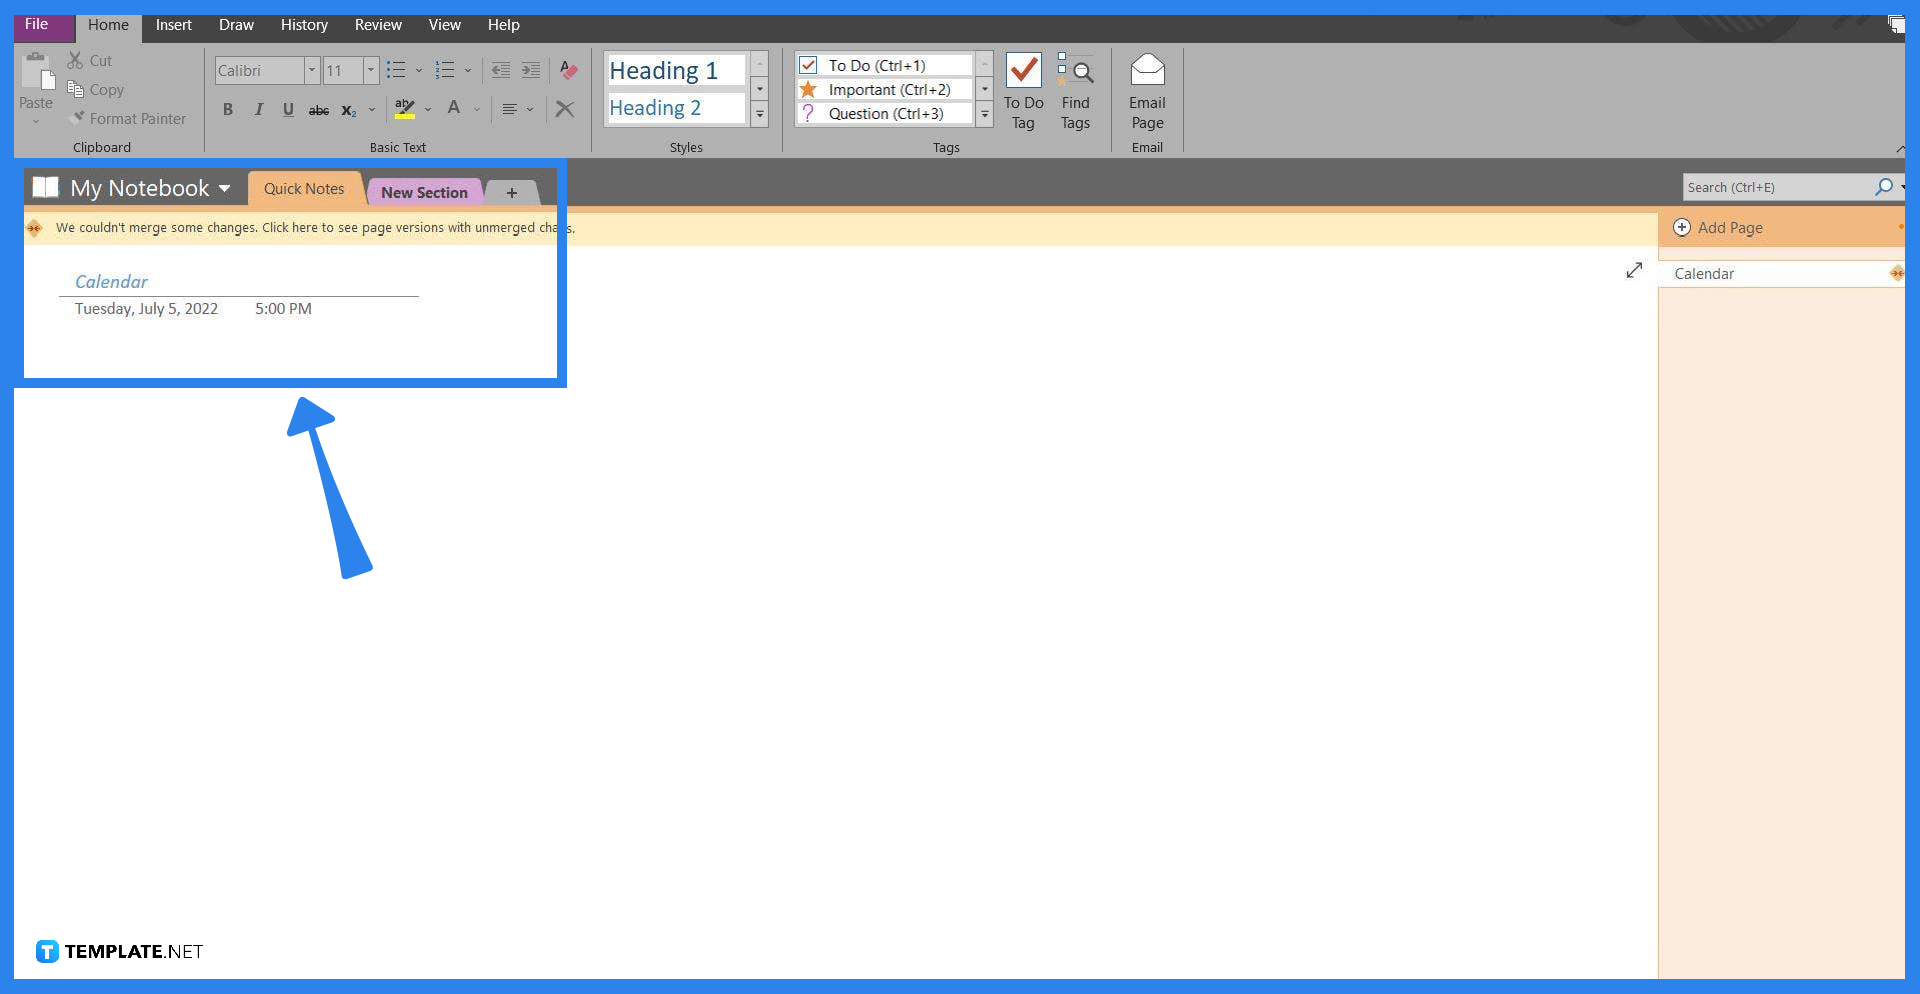Select the Format Painter tool
This screenshot has height=994, width=1920.
tap(128, 118)
